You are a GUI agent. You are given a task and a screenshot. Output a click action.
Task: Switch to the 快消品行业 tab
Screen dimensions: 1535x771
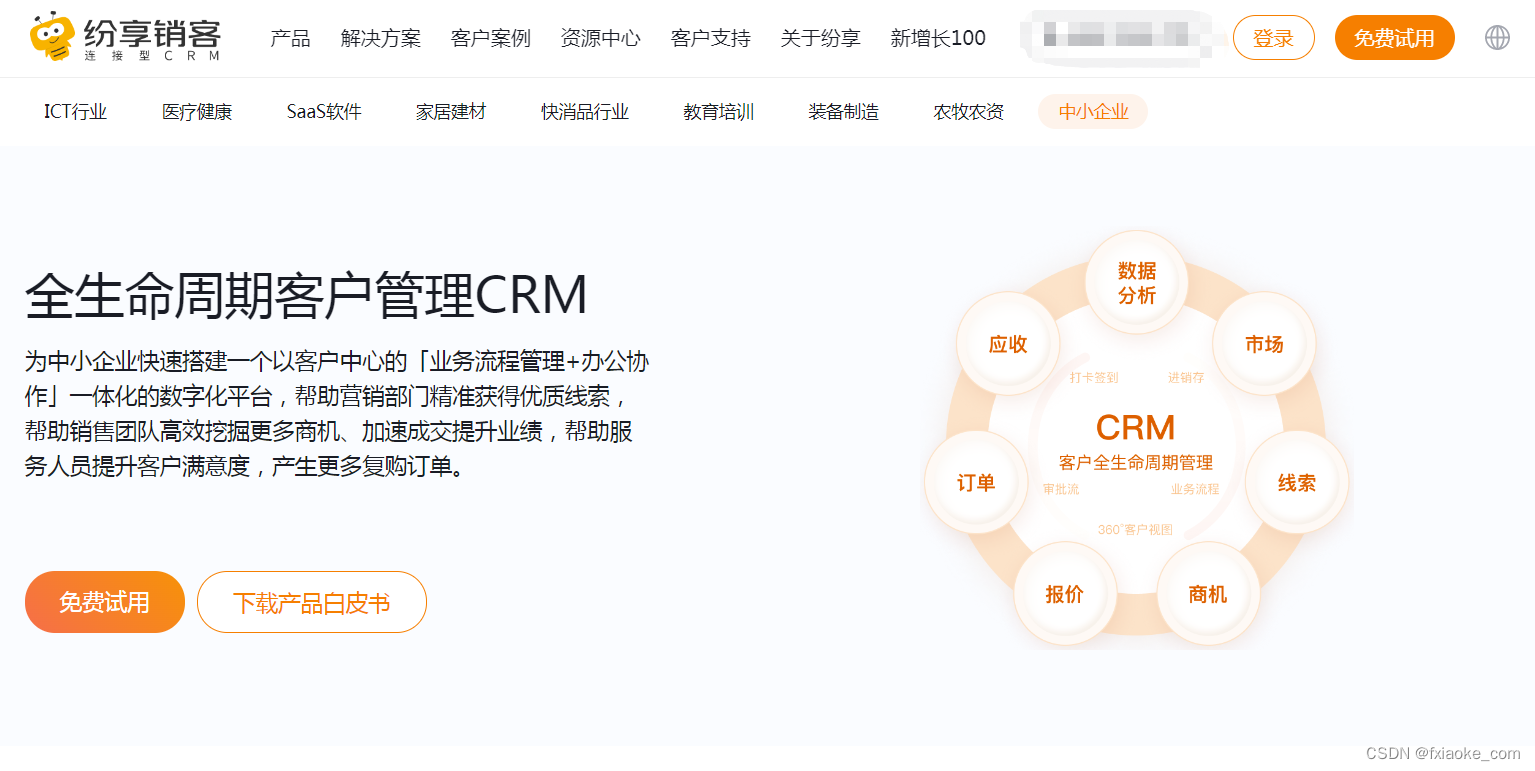pyautogui.click(x=585, y=112)
